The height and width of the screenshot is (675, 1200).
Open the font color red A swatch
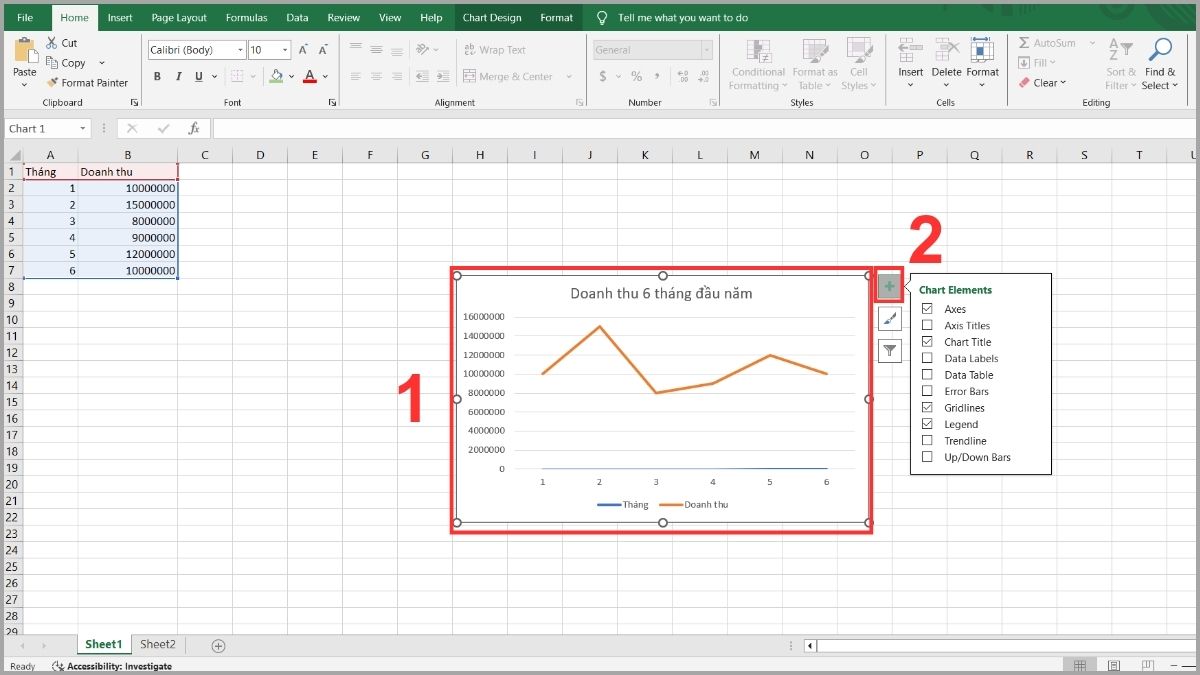click(310, 77)
